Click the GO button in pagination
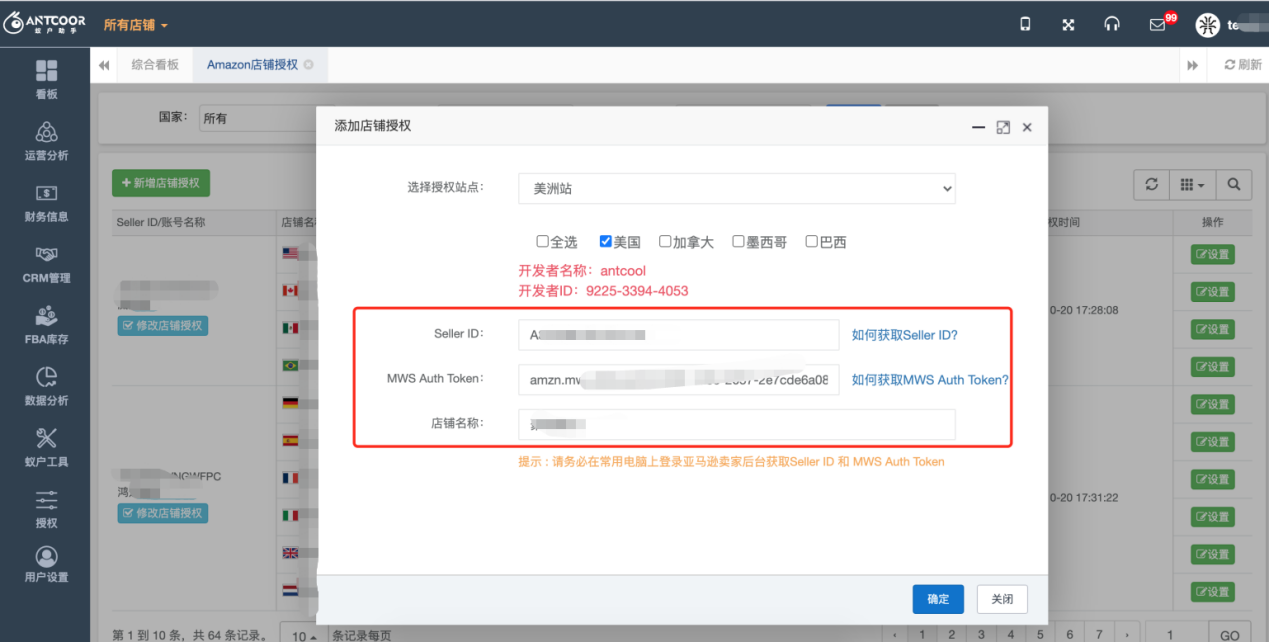The height and width of the screenshot is (642, 1269). (x=1230, y=635)
